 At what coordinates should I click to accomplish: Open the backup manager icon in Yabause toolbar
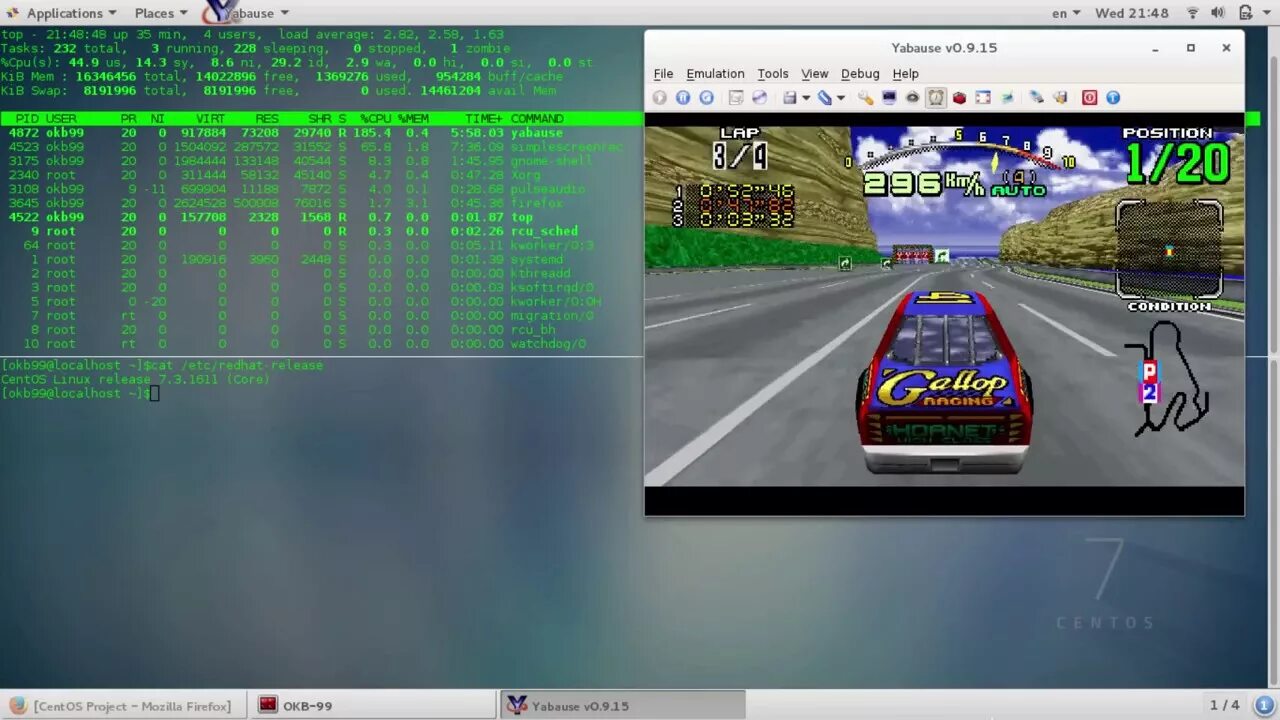1037,97
